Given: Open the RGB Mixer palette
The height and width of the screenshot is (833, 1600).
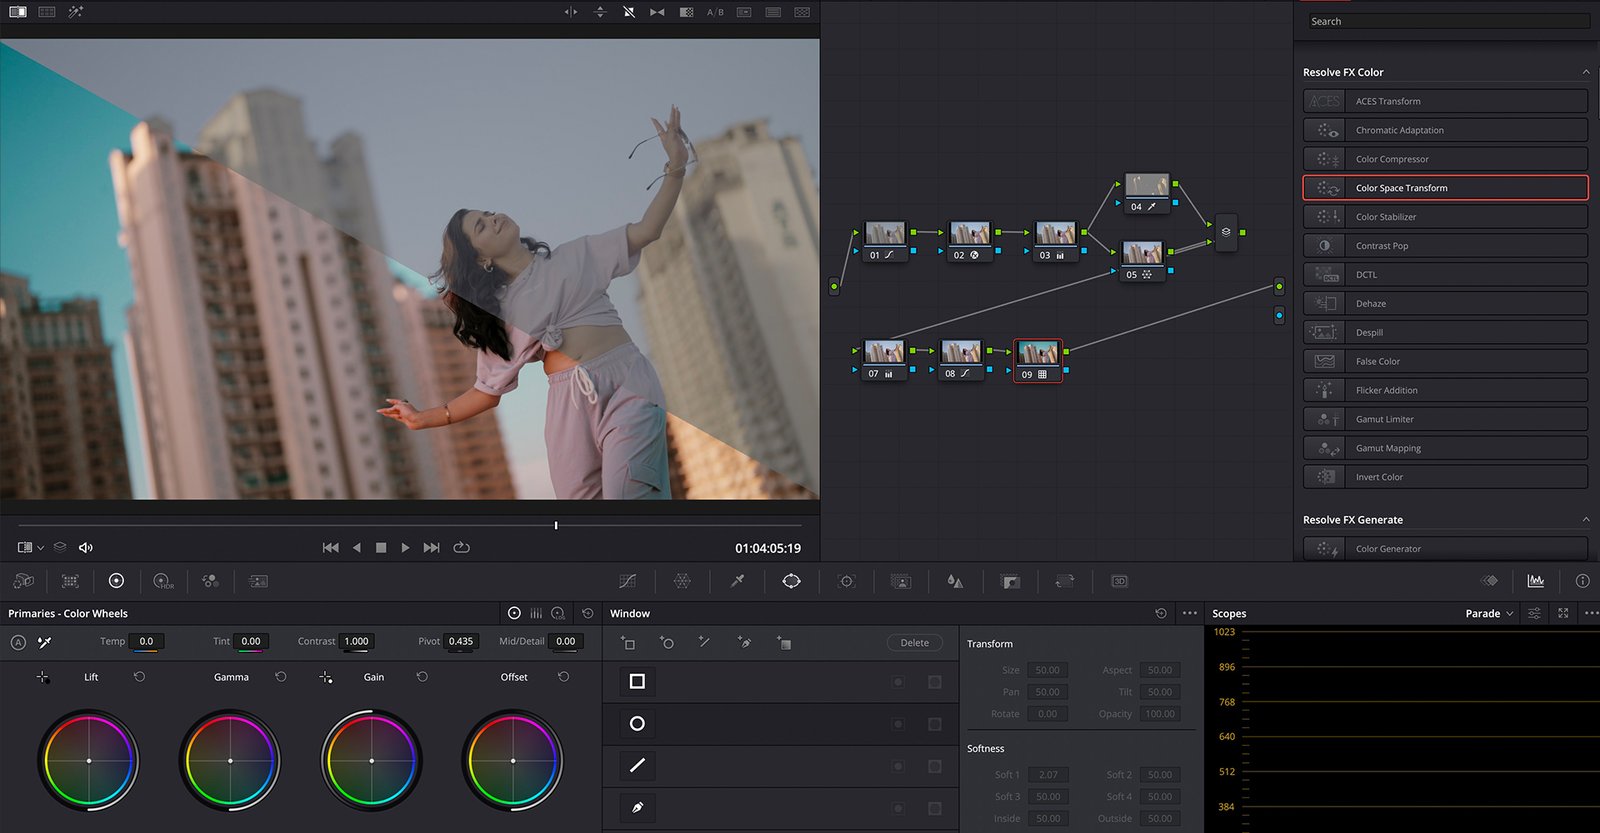Looking at the screenshot, I should coord(210,581).
